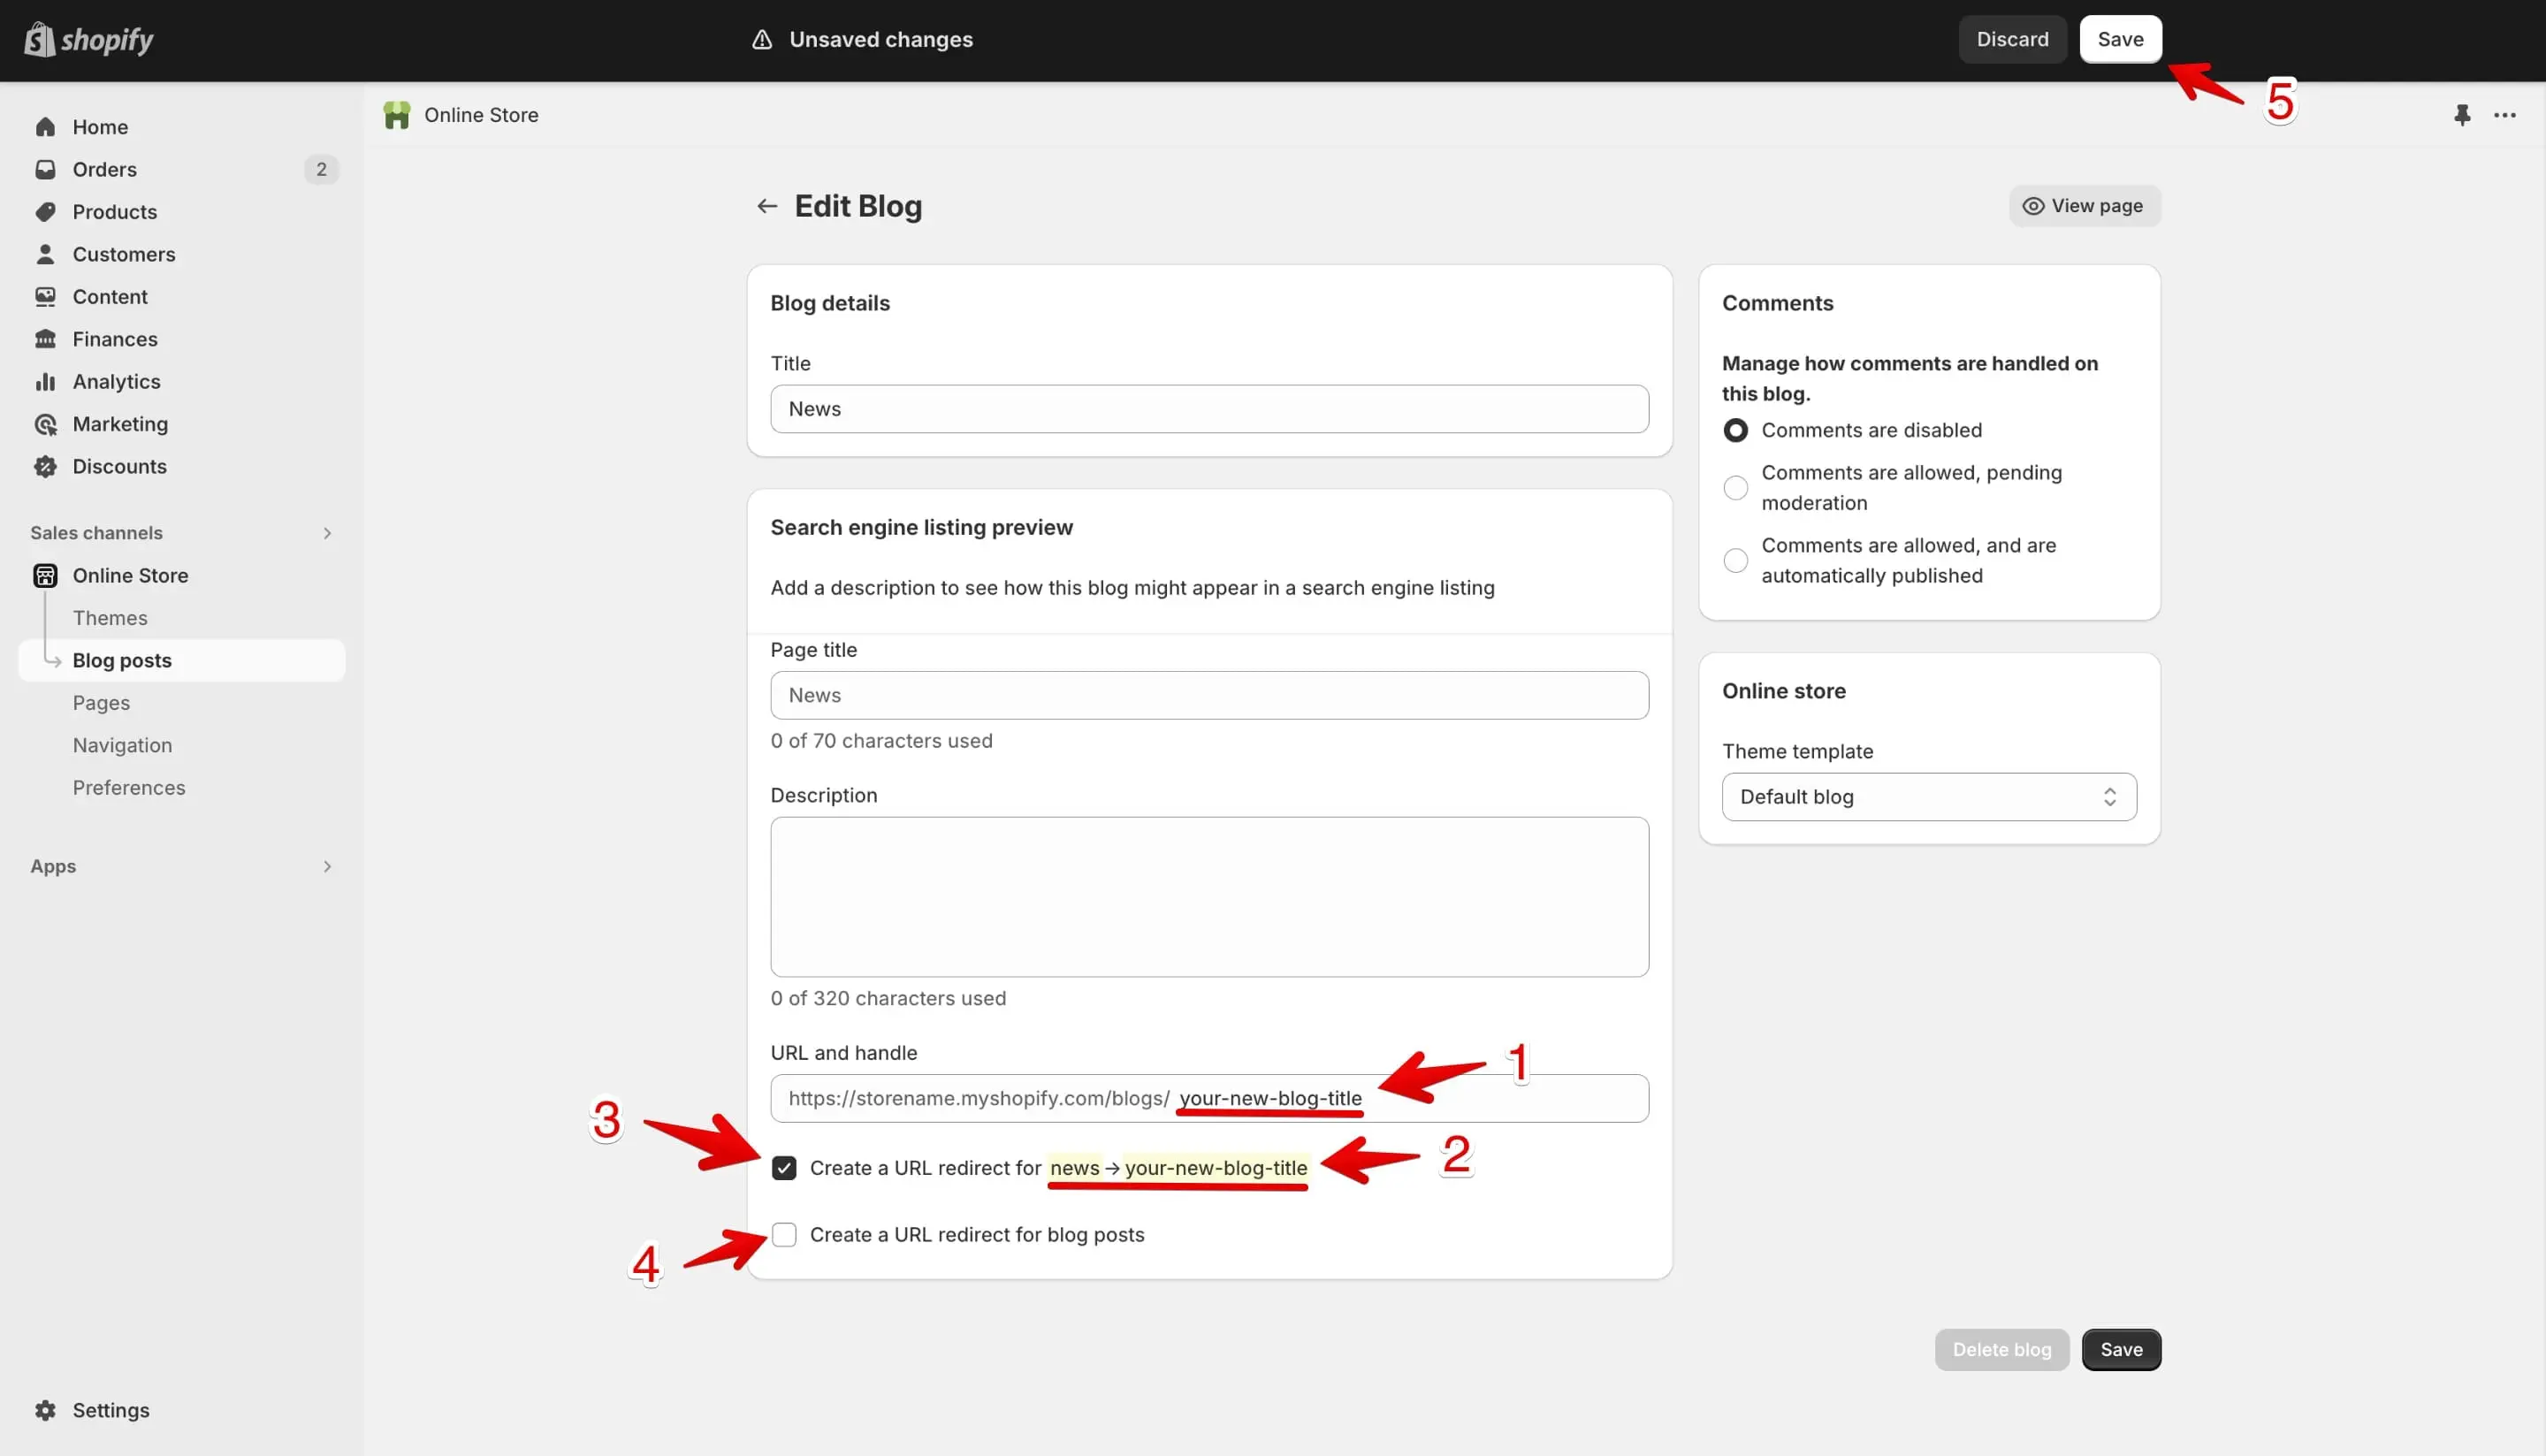
Task: Click the Unsaved changes warning icon
Action: [762, 40]
